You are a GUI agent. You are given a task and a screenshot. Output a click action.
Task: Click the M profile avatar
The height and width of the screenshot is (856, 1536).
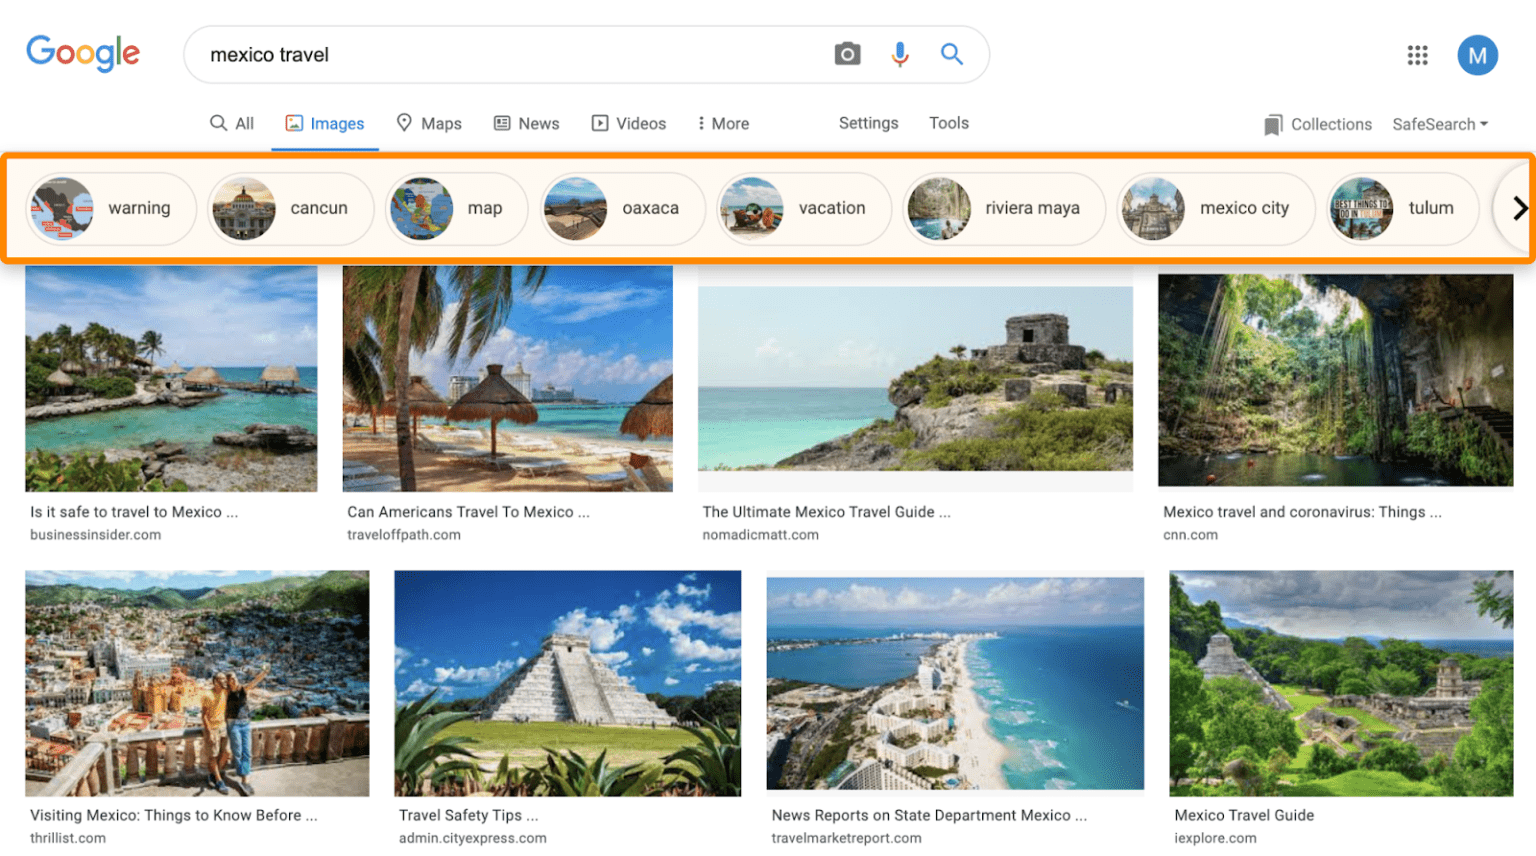pos(1478,55)
